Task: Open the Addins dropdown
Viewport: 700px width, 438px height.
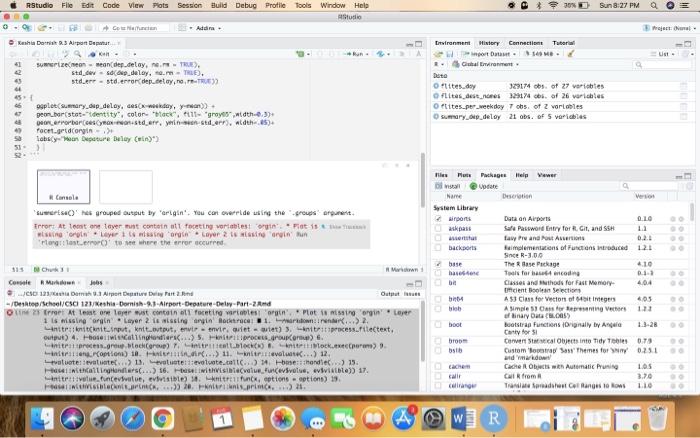Action: click(208, 28)
